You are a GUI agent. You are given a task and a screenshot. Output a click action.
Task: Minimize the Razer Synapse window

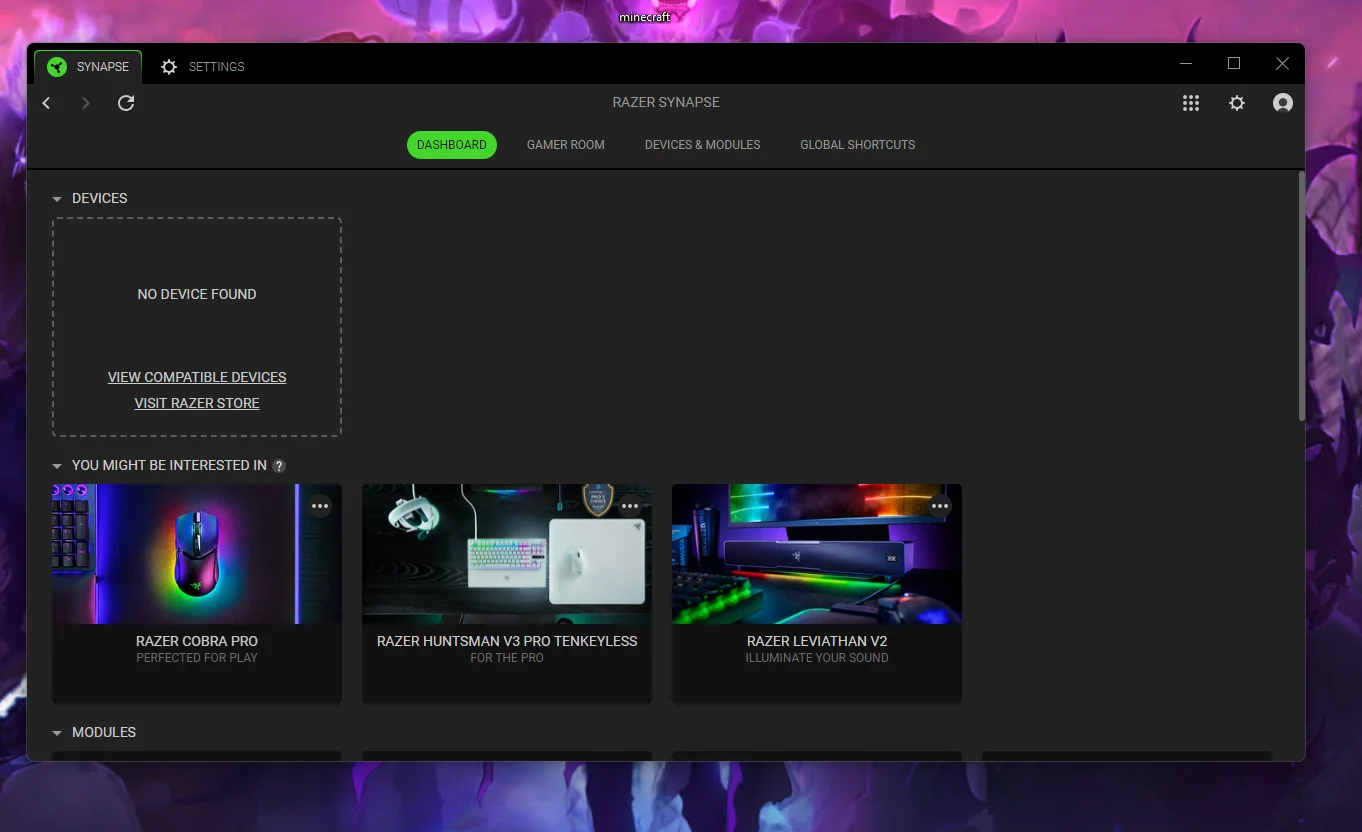point(1186,63)
